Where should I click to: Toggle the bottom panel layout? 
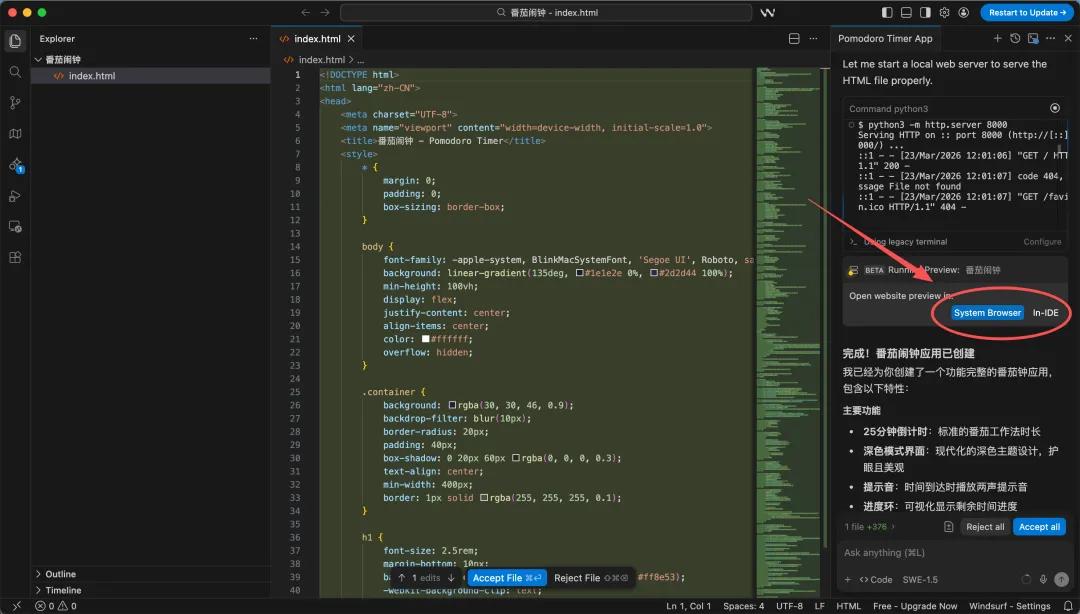click(906, 13)
